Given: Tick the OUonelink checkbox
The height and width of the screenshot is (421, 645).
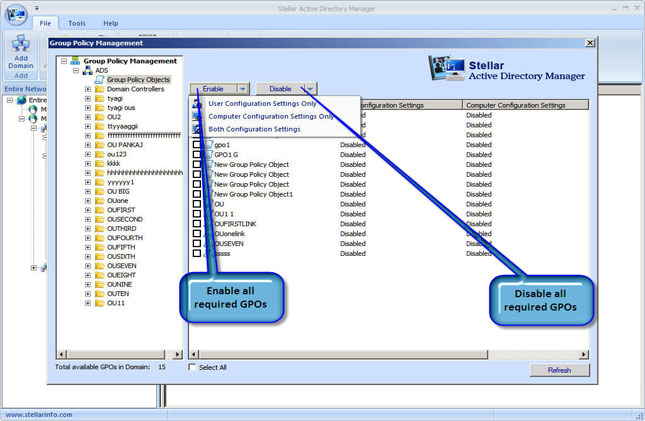Looking at the screenshot, I should (197, 233).
